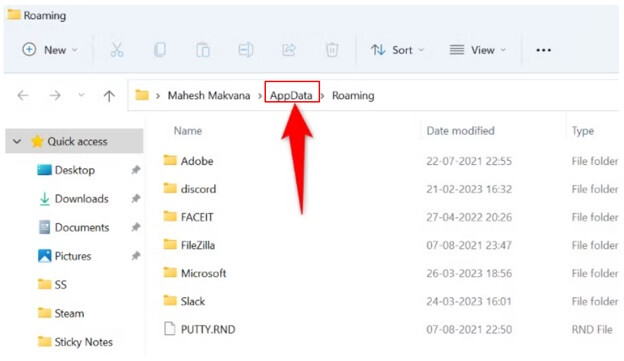Click the Roaming window title folder icon

click(14, 15)
